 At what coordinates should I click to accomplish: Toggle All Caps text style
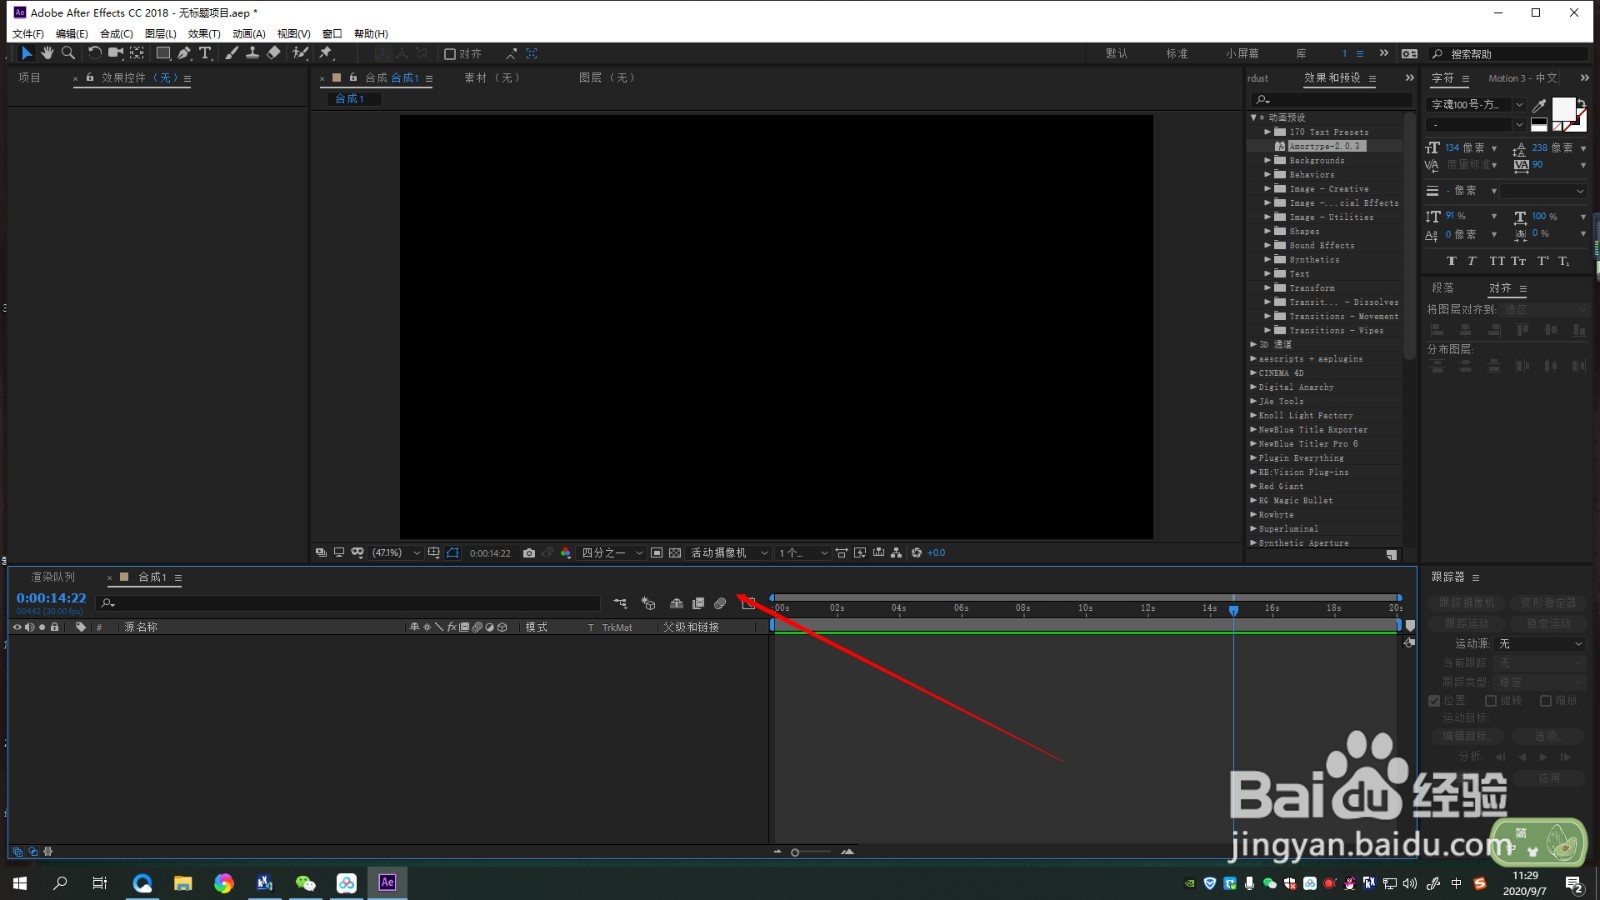pos(1497,261)
